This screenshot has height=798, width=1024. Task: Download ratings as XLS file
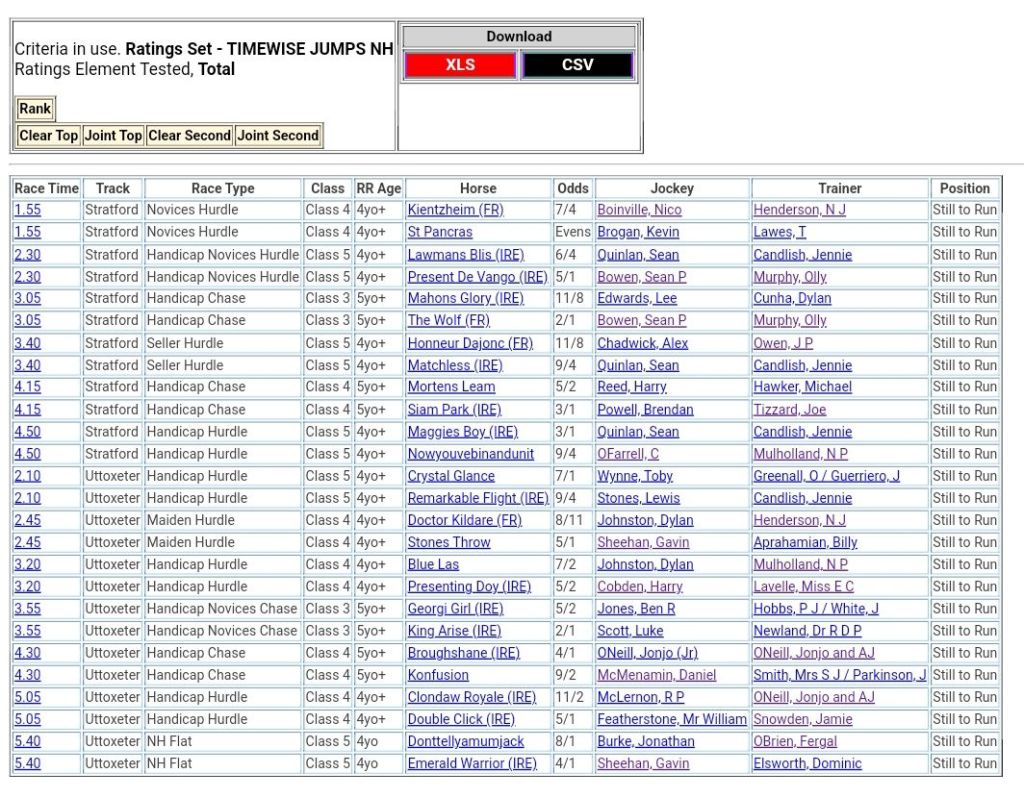460,65
